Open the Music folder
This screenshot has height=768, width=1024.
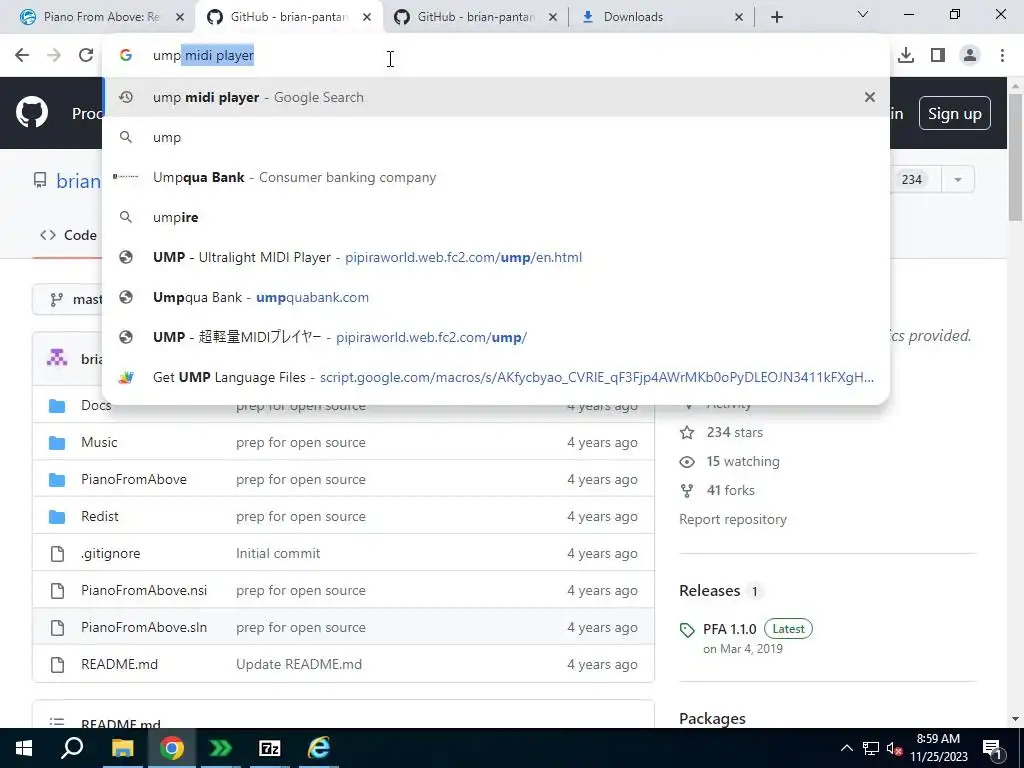tap(99, 442)
